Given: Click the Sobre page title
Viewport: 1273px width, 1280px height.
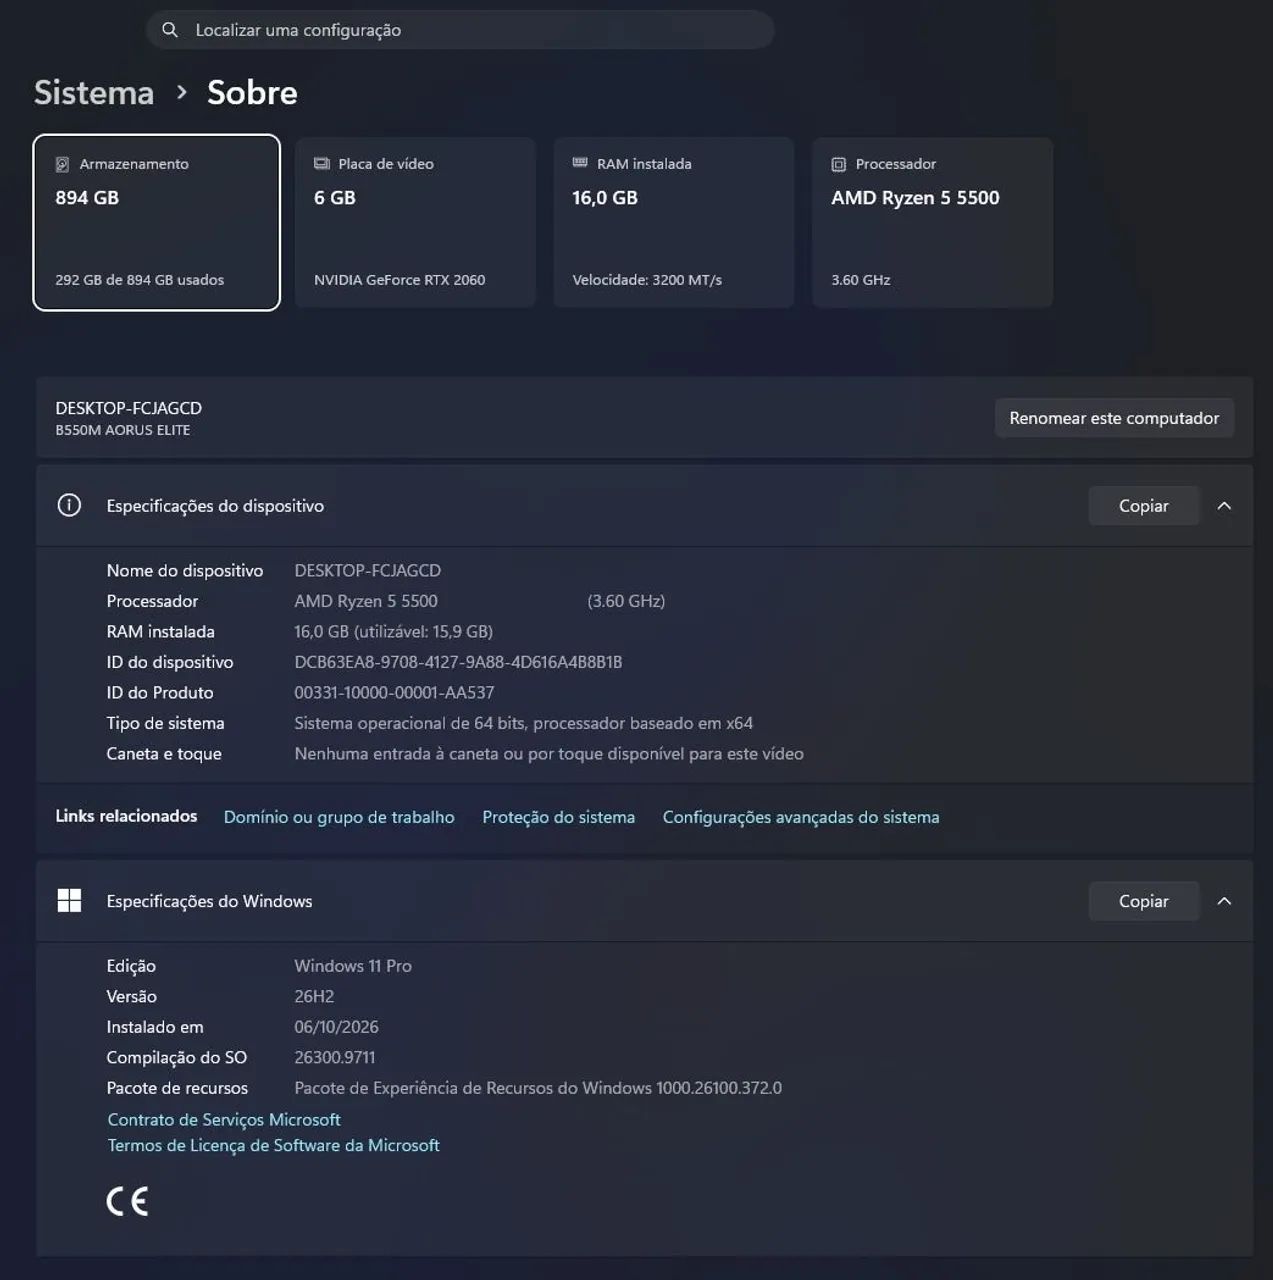Looking at the screenshot, I should click(252, 92).
